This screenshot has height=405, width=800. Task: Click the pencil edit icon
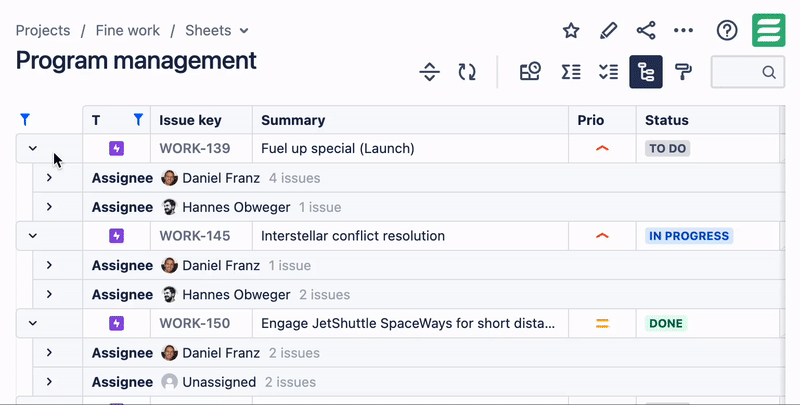coord(608,31)
